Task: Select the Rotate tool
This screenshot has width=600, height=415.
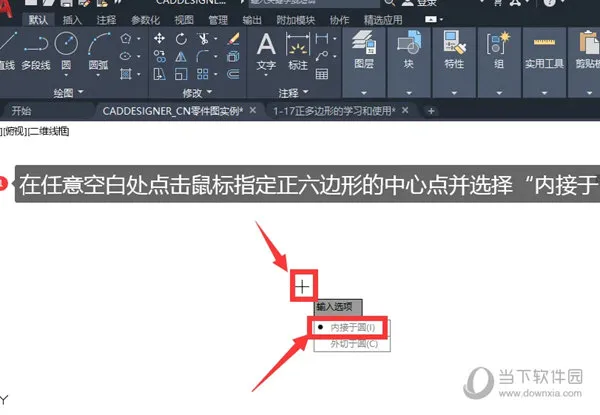Action: pyautogui.click(x=181, y=39)
